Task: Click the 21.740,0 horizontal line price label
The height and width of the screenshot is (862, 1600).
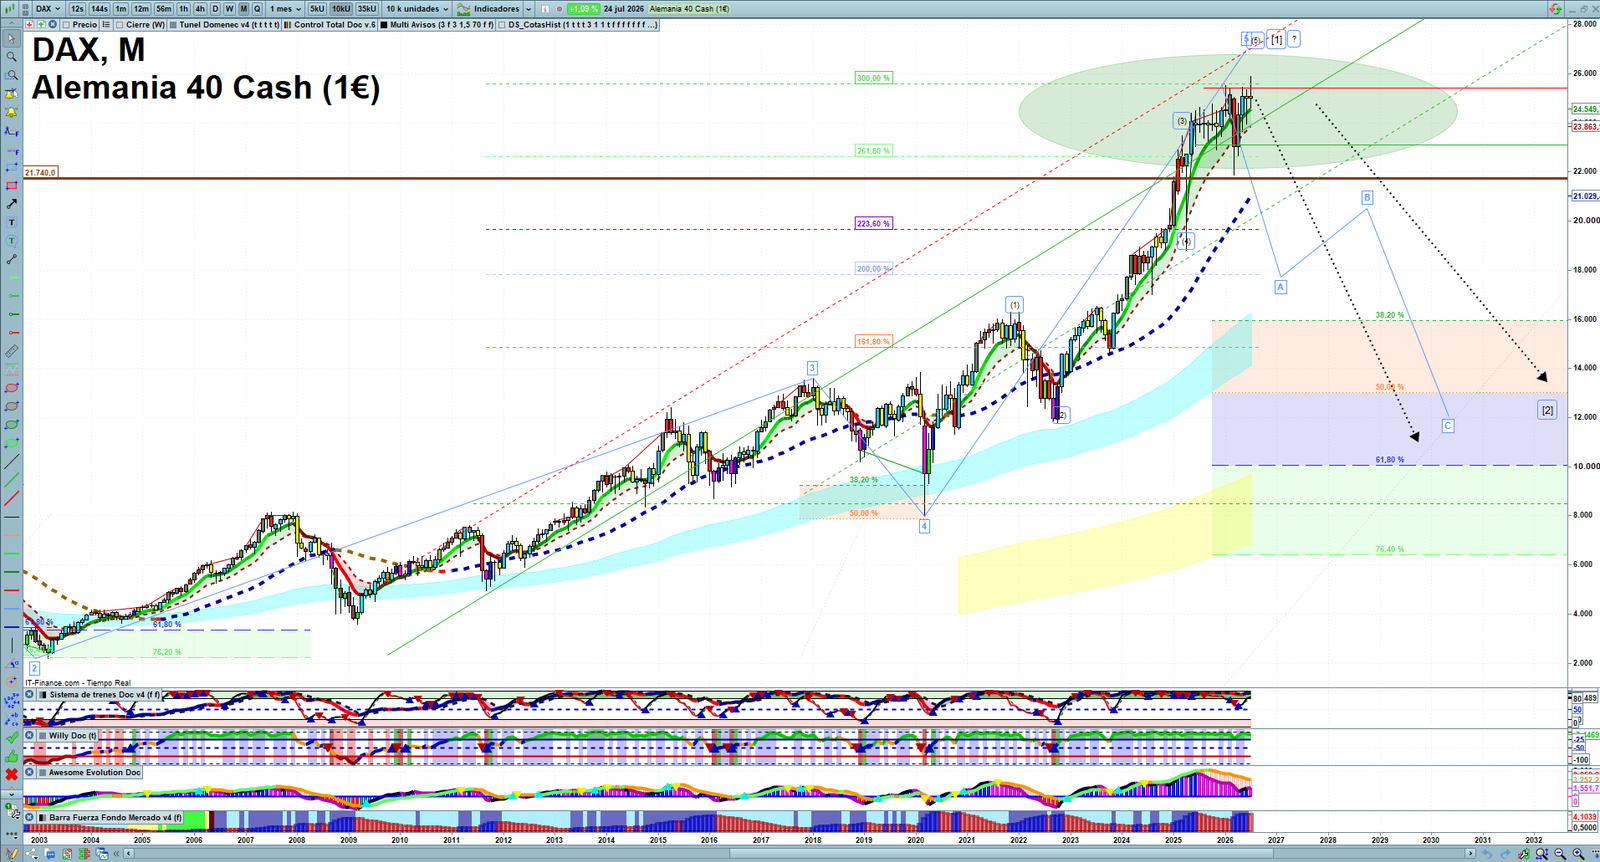Action: [40, 173]
